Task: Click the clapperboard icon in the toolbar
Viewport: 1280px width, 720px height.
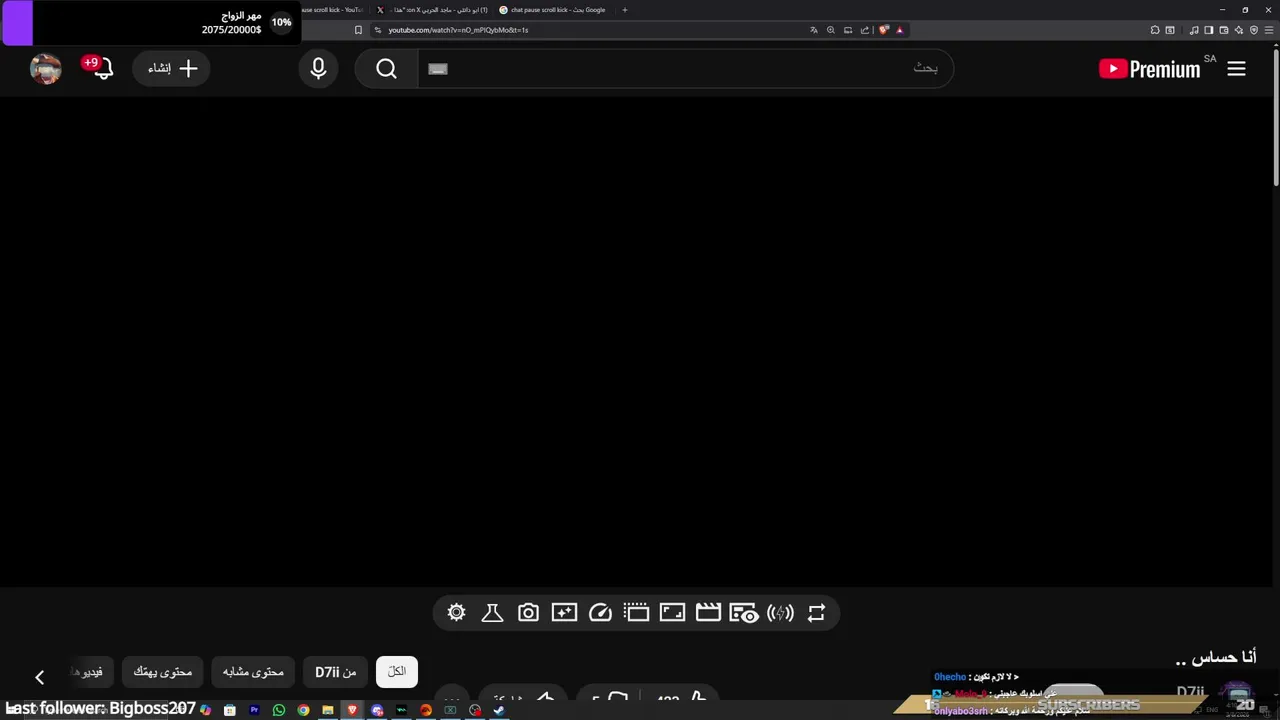Action: 708,613
